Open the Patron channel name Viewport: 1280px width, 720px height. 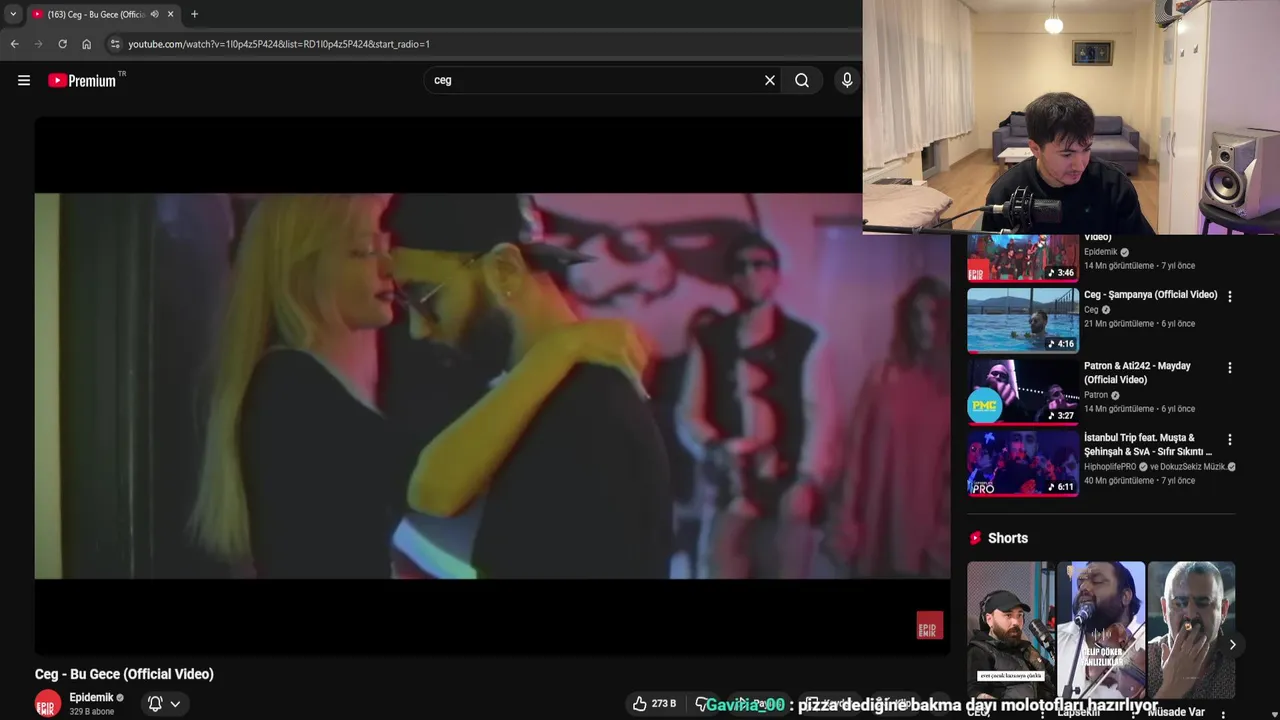[1097, 395]
